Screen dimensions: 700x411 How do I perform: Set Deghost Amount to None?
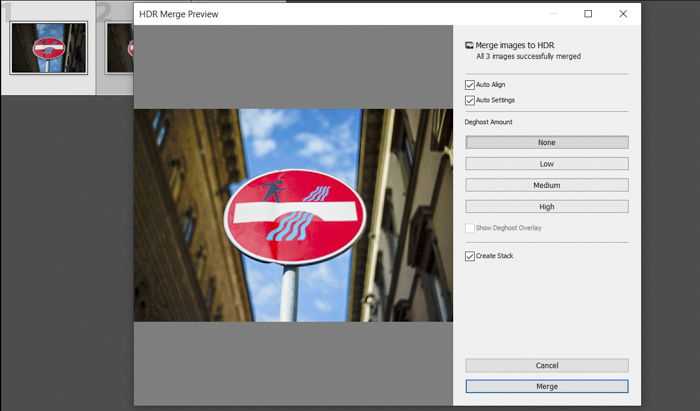coord(547,142)
